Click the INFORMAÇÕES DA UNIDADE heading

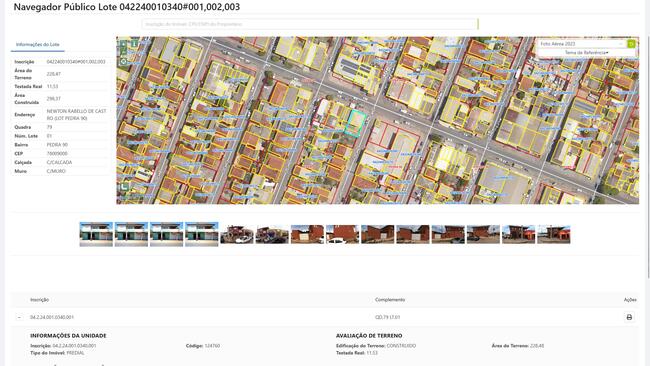[68, 336]
